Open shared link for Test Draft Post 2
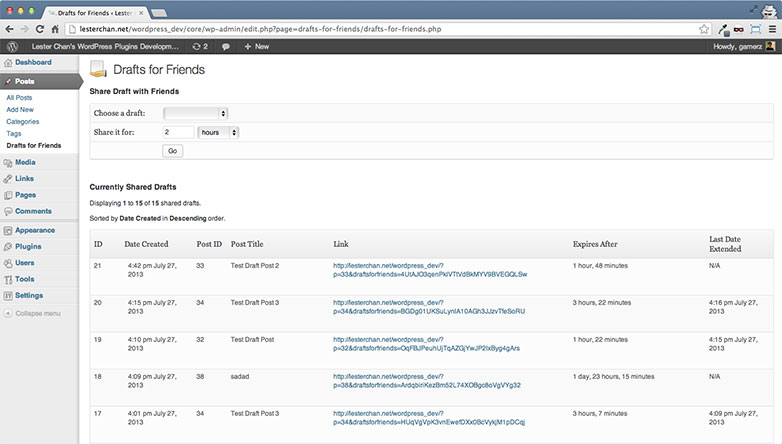Image resolution: width=782 pixels, height=444 pixels. point(430,270)
